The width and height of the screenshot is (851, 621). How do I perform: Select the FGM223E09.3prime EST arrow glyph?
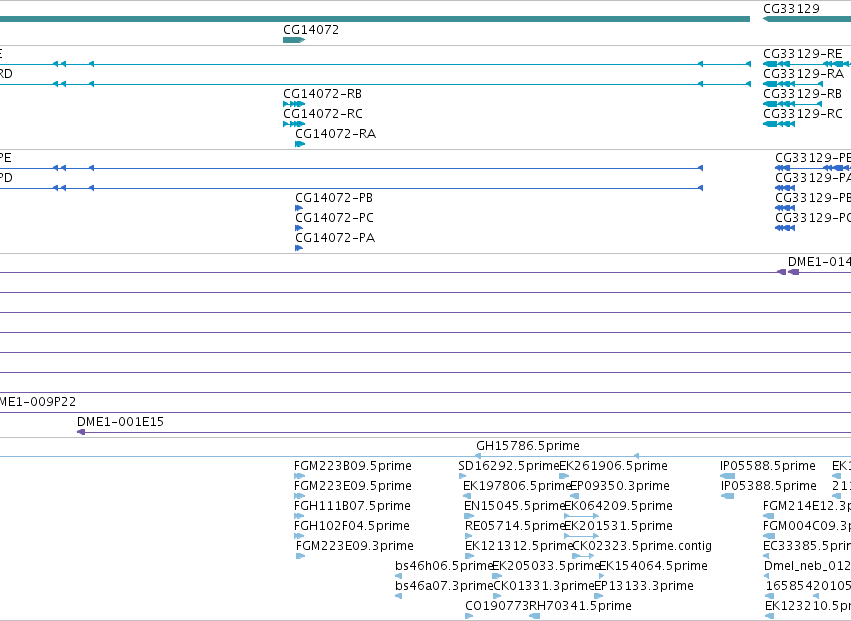[301, 556]
